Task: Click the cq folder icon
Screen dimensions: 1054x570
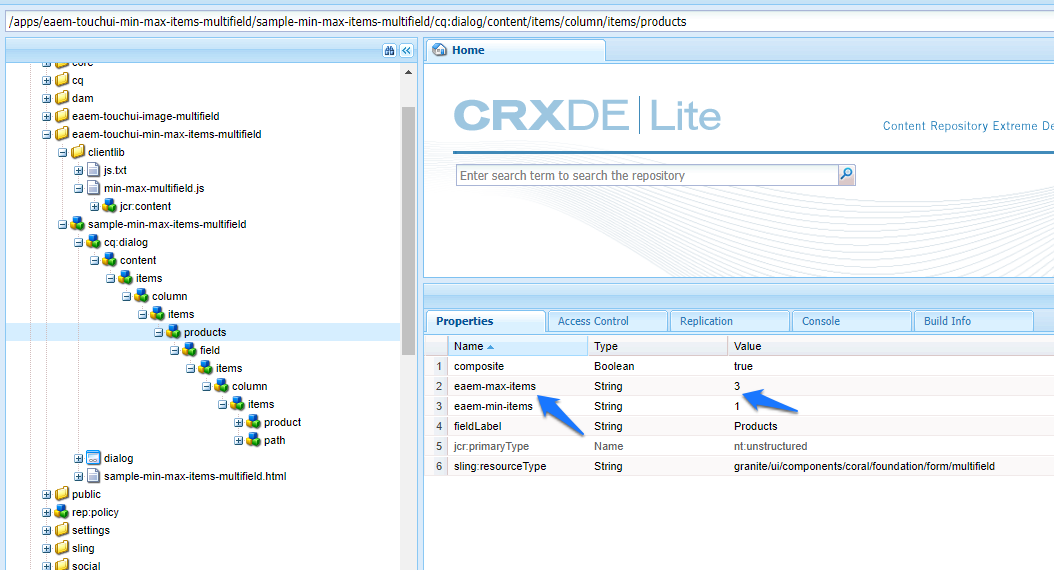Action: pyautogui.click(x=63, y=80)
